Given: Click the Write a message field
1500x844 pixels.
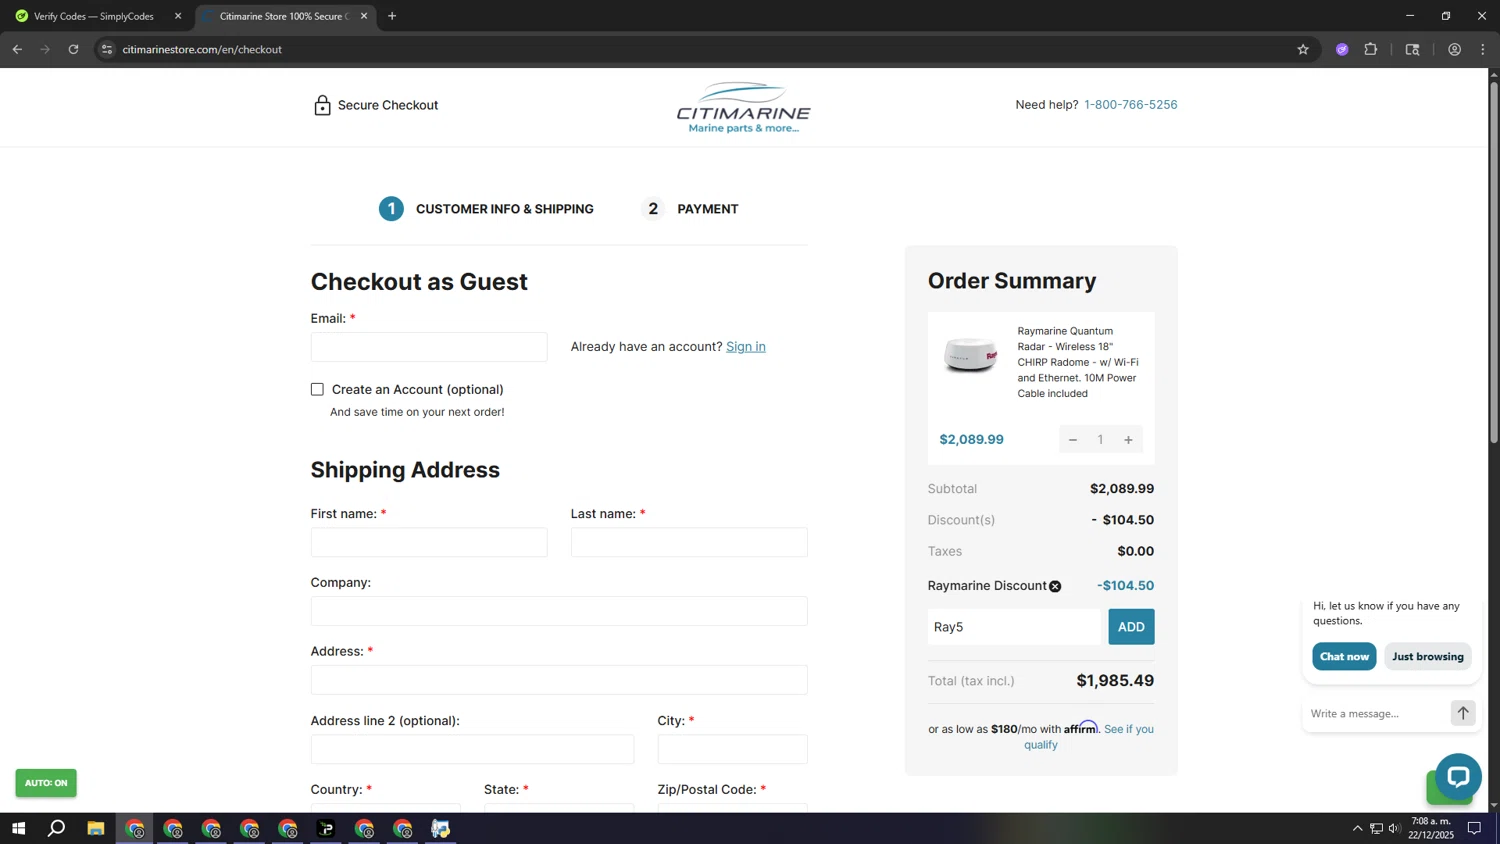Looking at the screenshot, I should (x=1375, y=713).
